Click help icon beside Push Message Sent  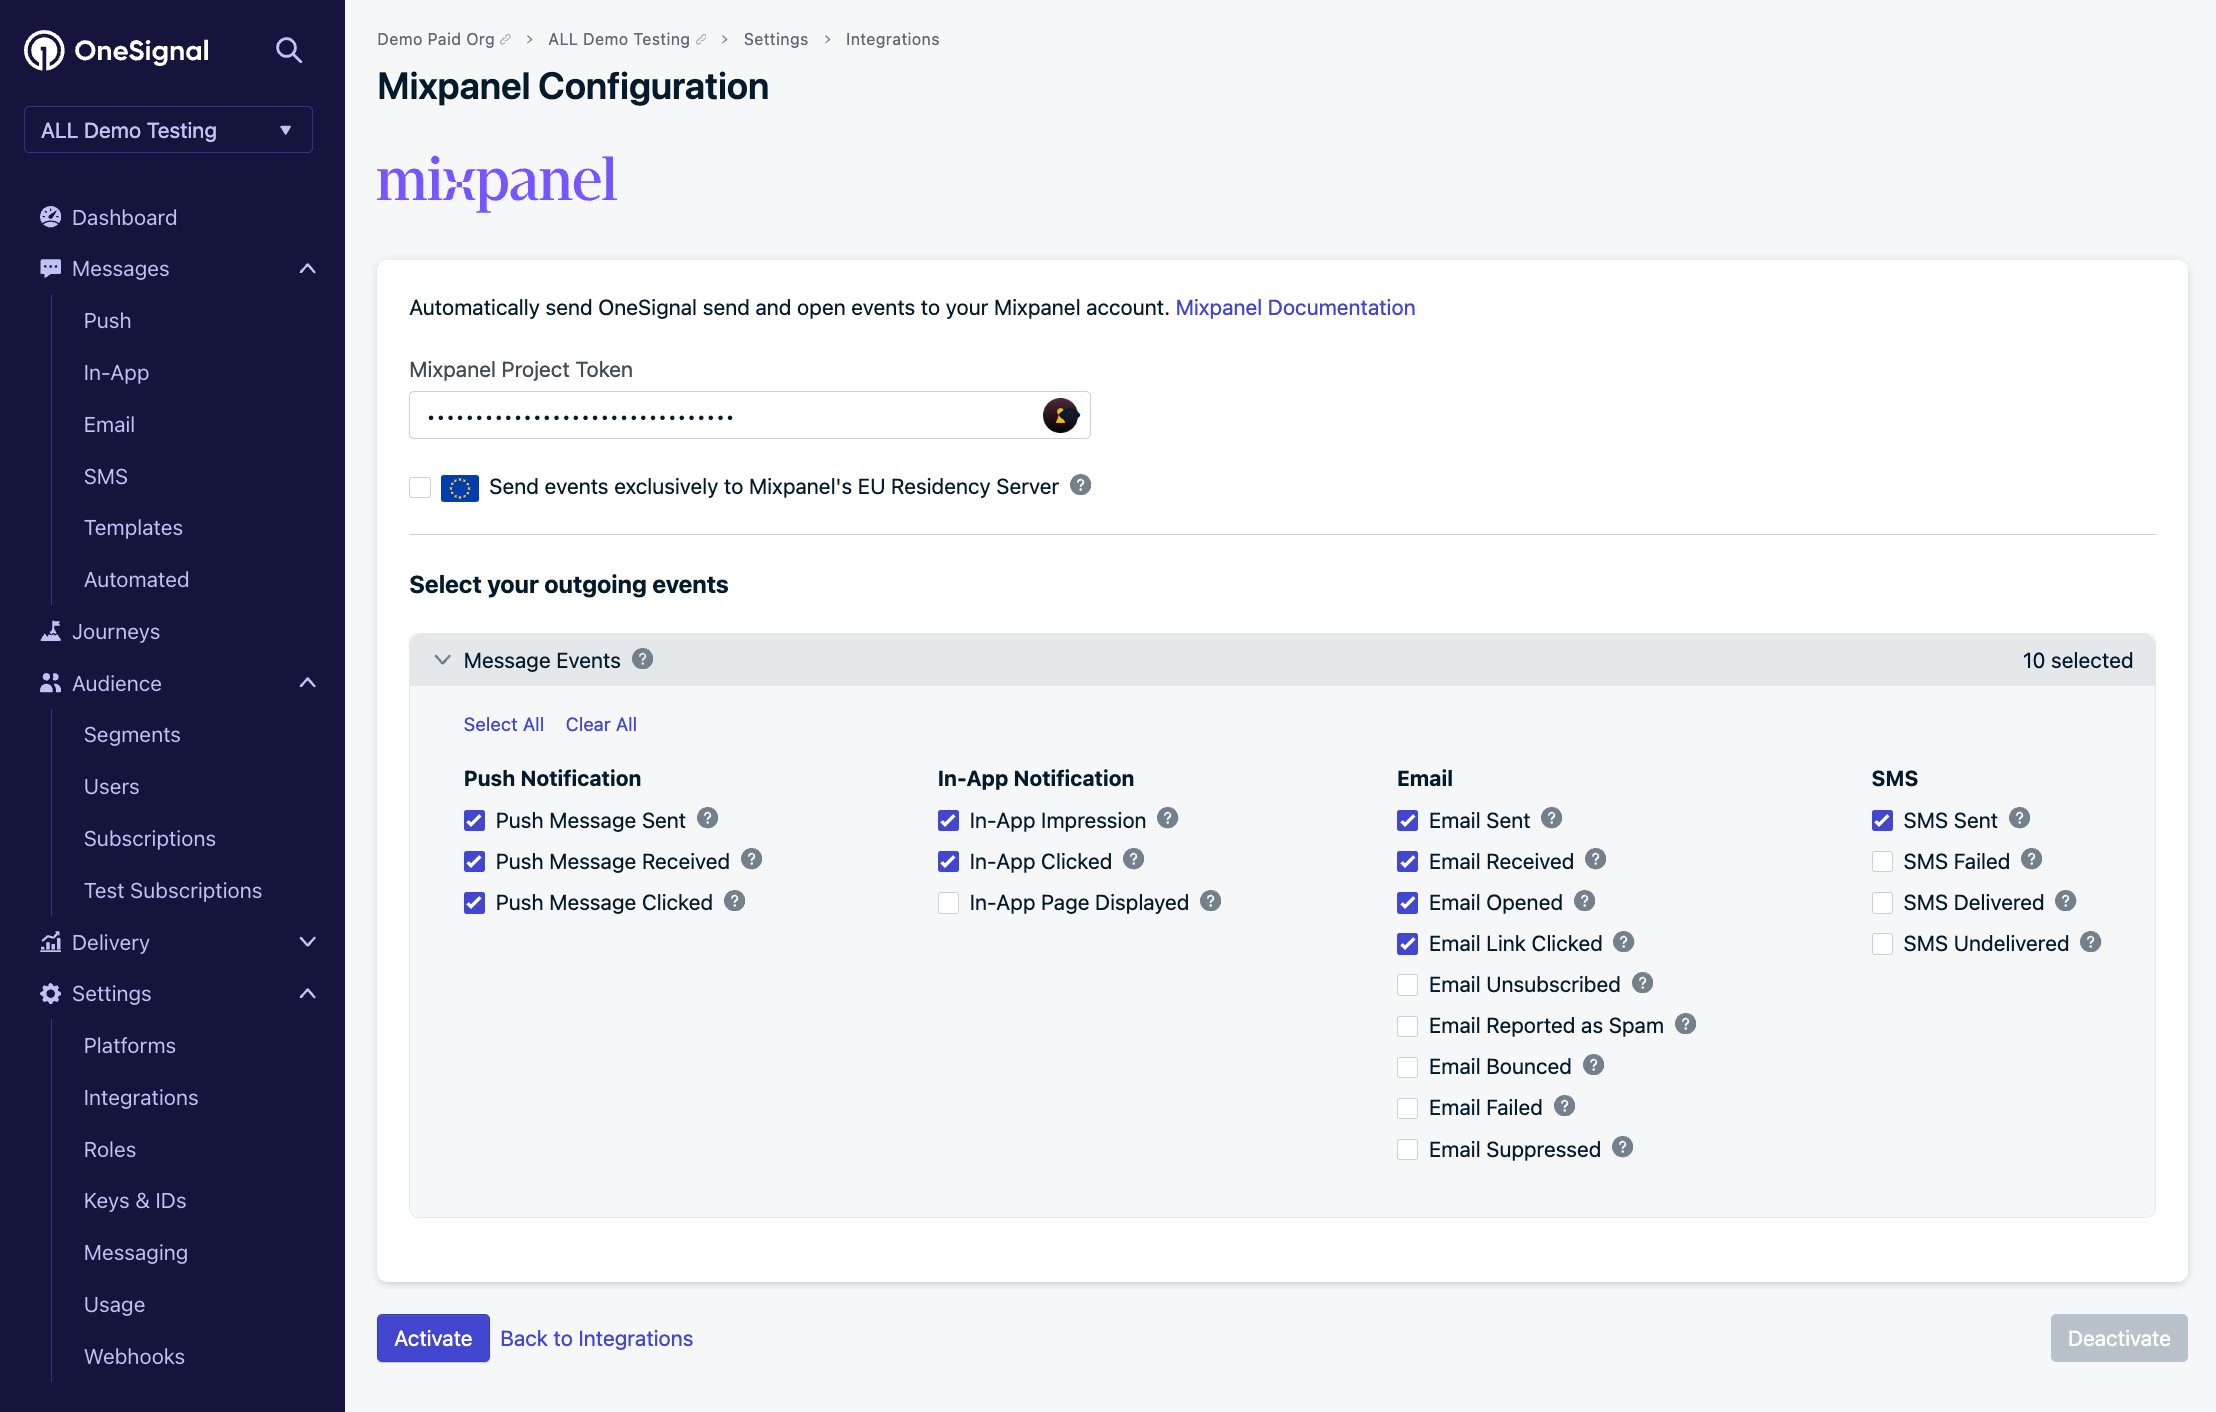point(708,818)
